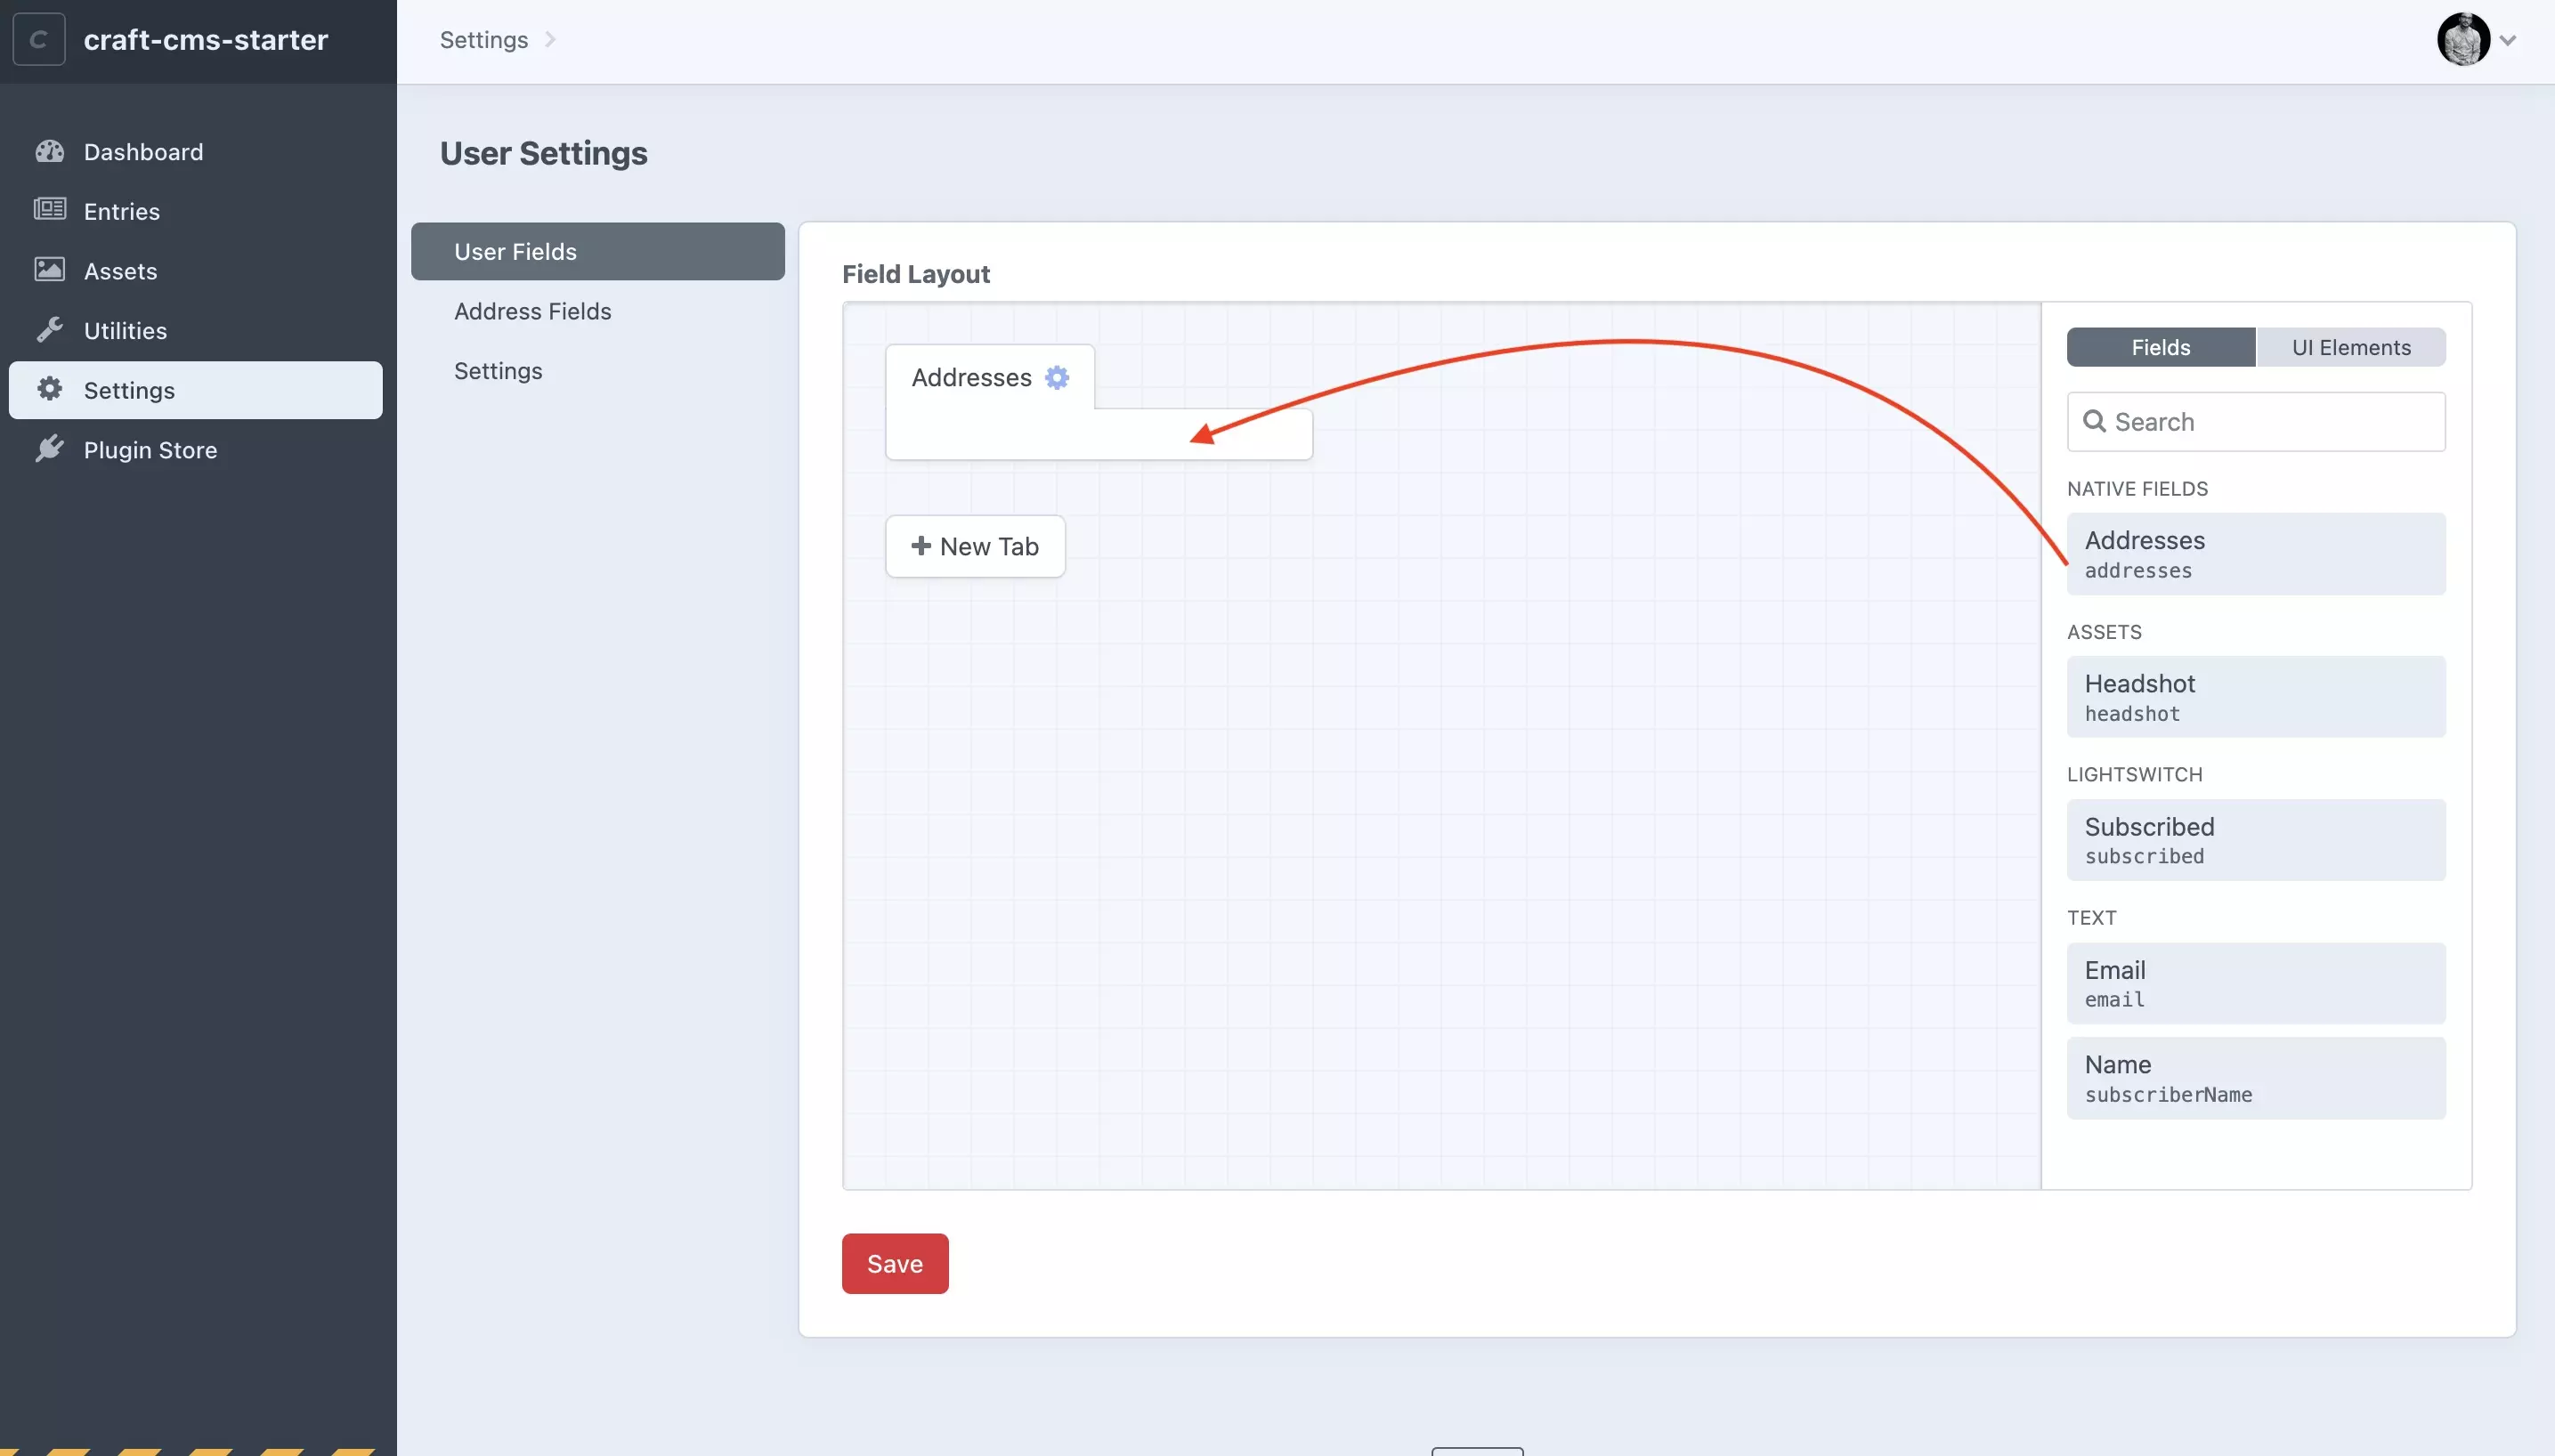Click the Field Layout heading
Image resolution: width=2555 pixels, height=1456 pixels.
click(915, 273)
